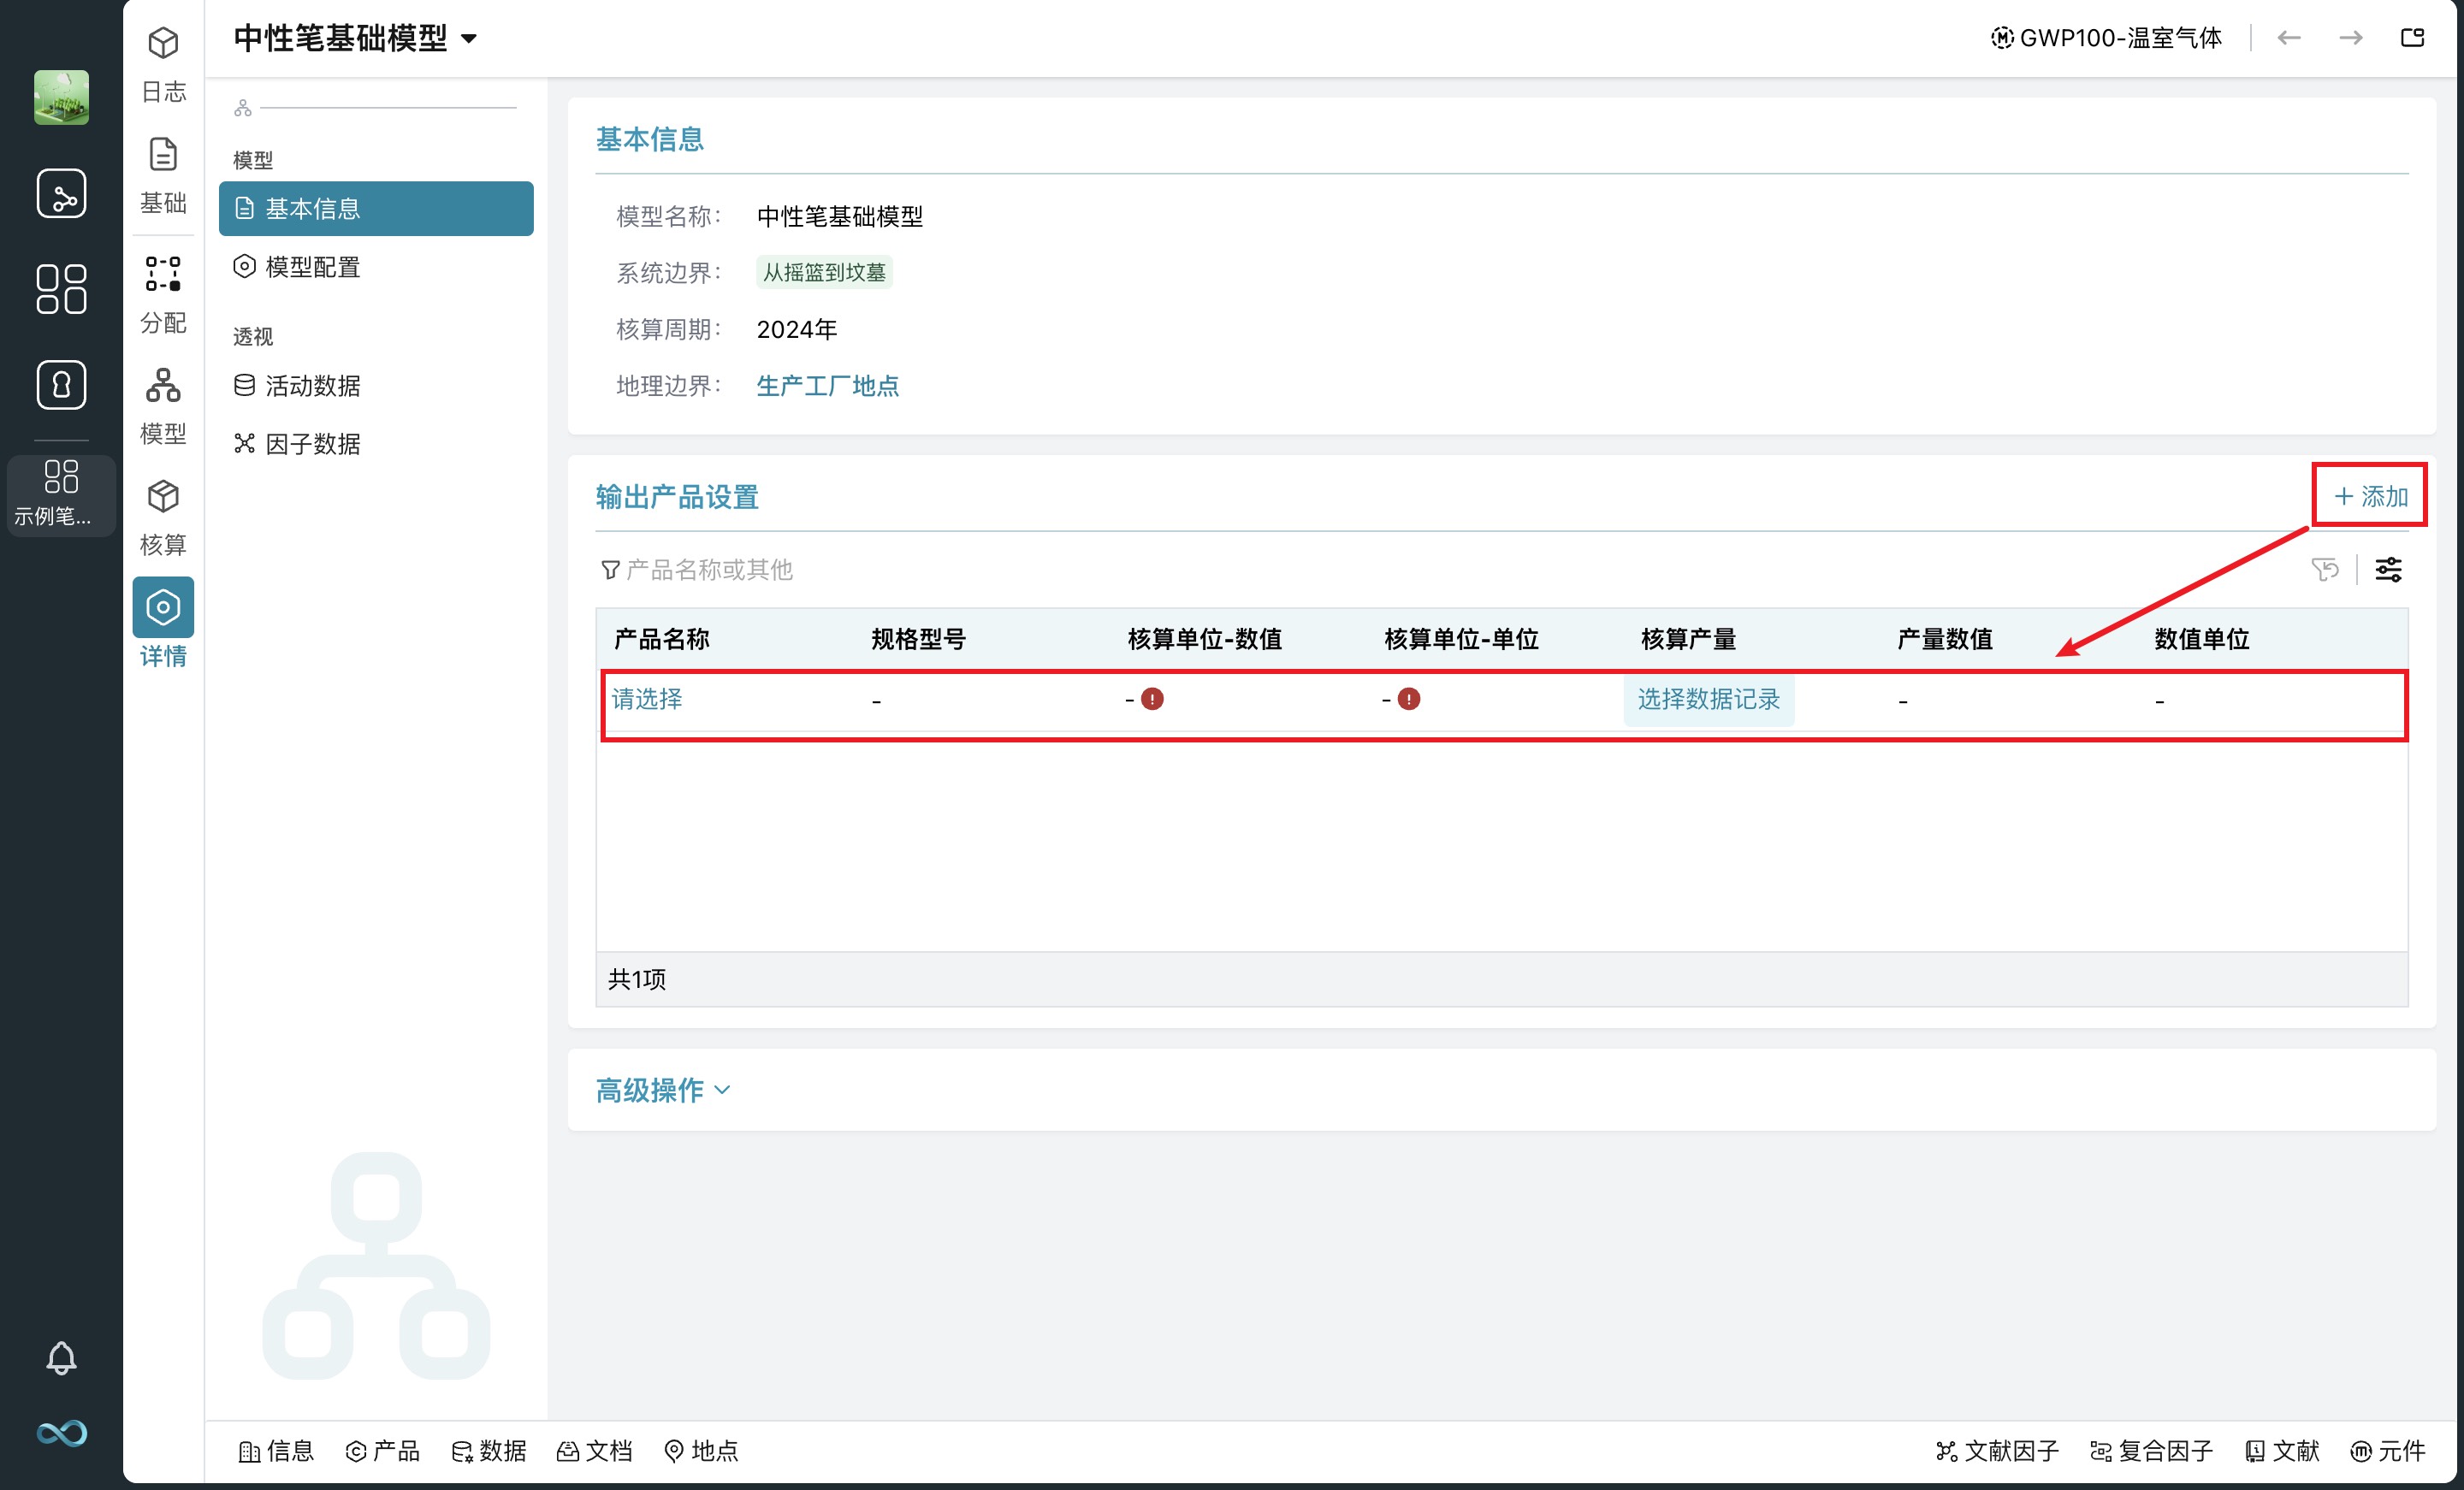Click the green project avatar thumbnail
Image resolution: width=2464 pixels, height=1490 pixels.
pyautogui.click(x=61, y=97)
